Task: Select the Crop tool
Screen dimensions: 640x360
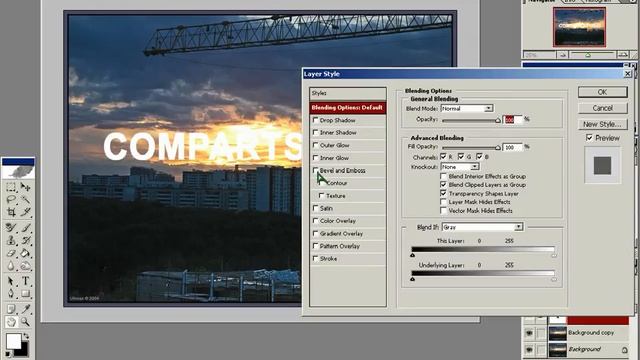Action: click(11, 211)
